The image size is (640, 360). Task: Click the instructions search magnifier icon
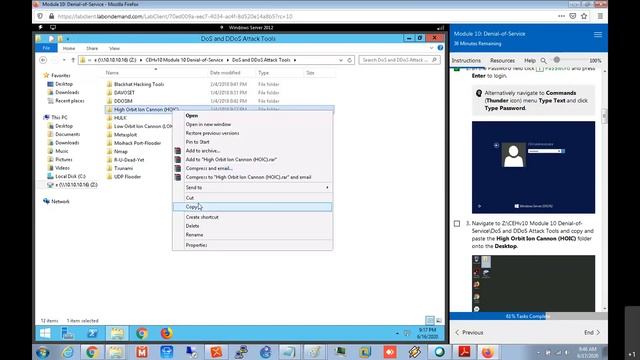point(544,60)
